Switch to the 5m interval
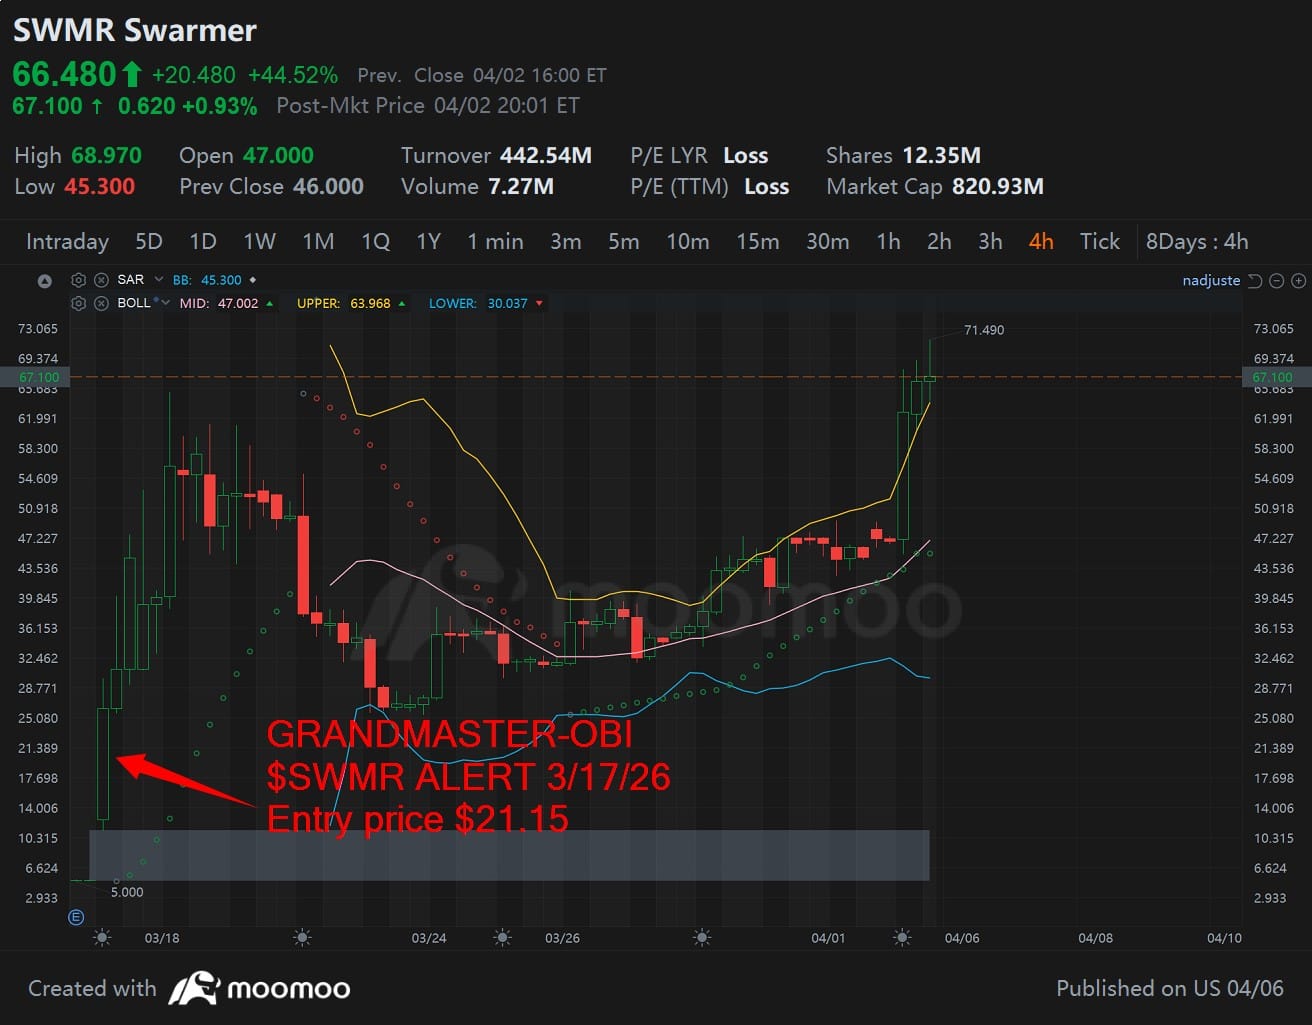 pyautogui.click(x=624, y=242)
